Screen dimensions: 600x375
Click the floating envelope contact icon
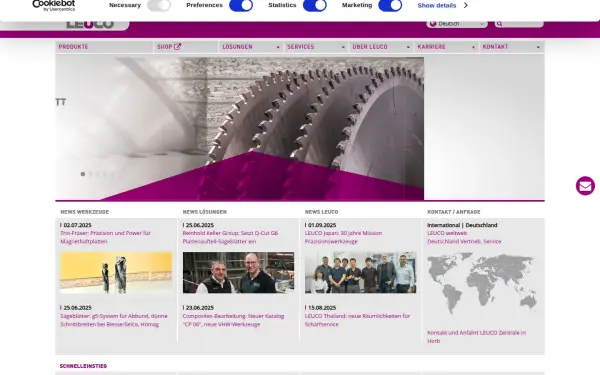pyautogui.click(x=585, y=186)
